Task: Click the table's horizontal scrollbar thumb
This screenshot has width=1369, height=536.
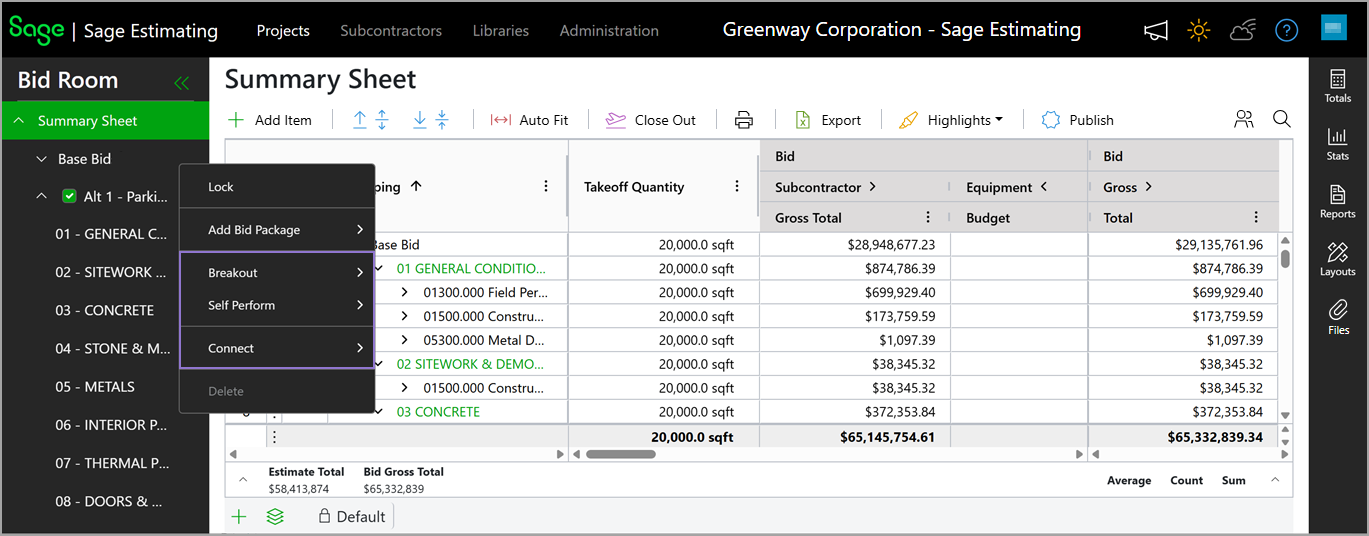Action: click(x=620, y=454)
